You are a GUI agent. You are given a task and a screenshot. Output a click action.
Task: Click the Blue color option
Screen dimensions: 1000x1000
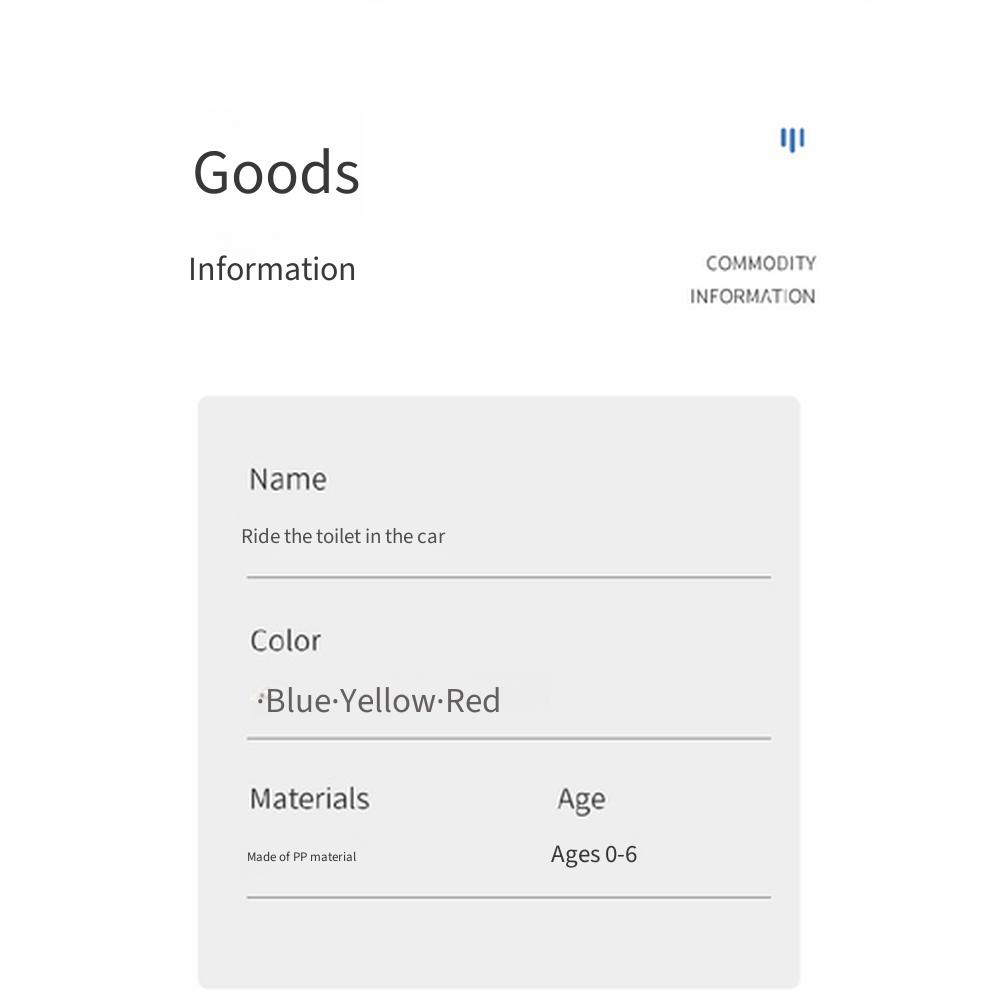click(x=298, y=700)
